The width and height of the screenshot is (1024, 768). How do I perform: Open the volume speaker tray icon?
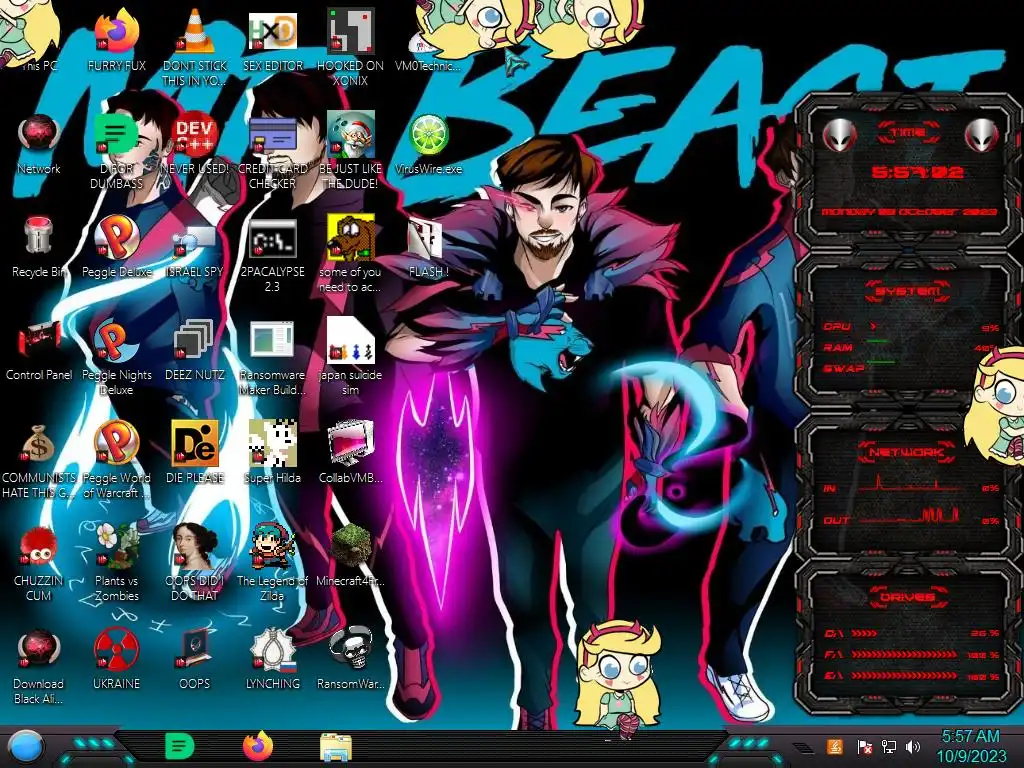tap(913, 746)
